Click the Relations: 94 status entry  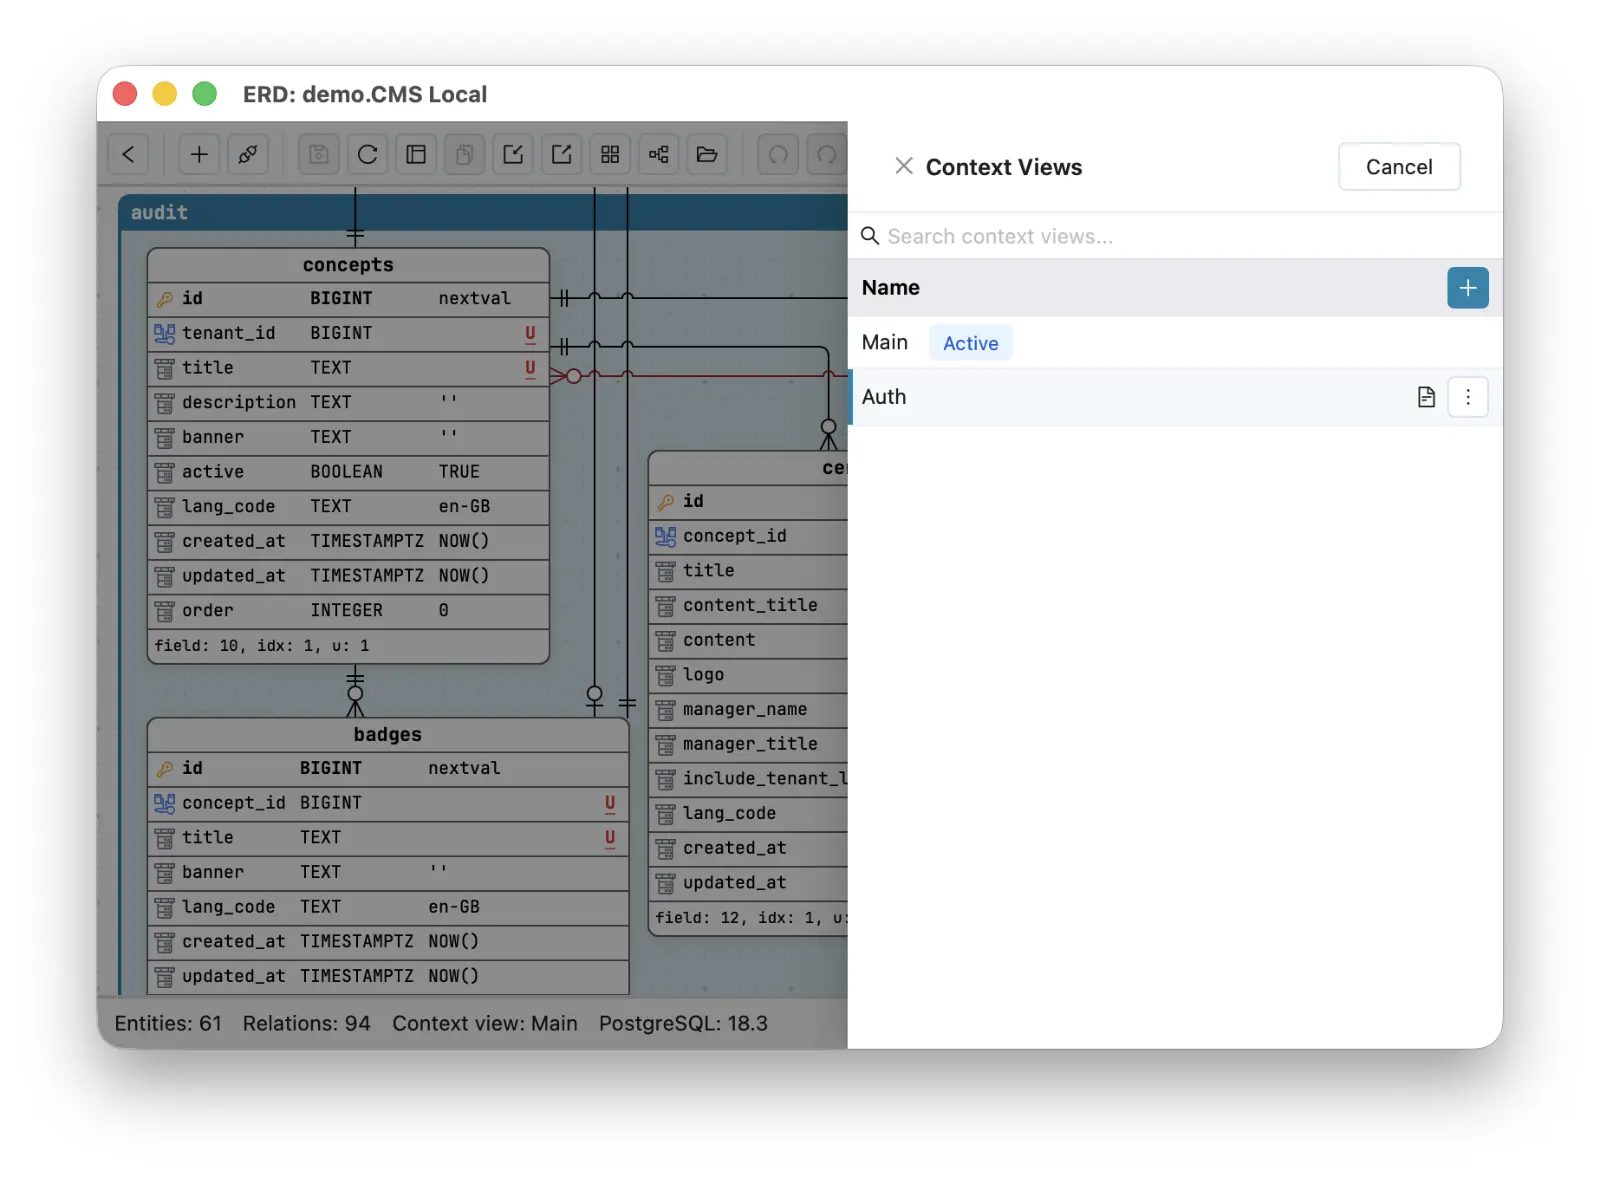click(x=306, y=1024)
